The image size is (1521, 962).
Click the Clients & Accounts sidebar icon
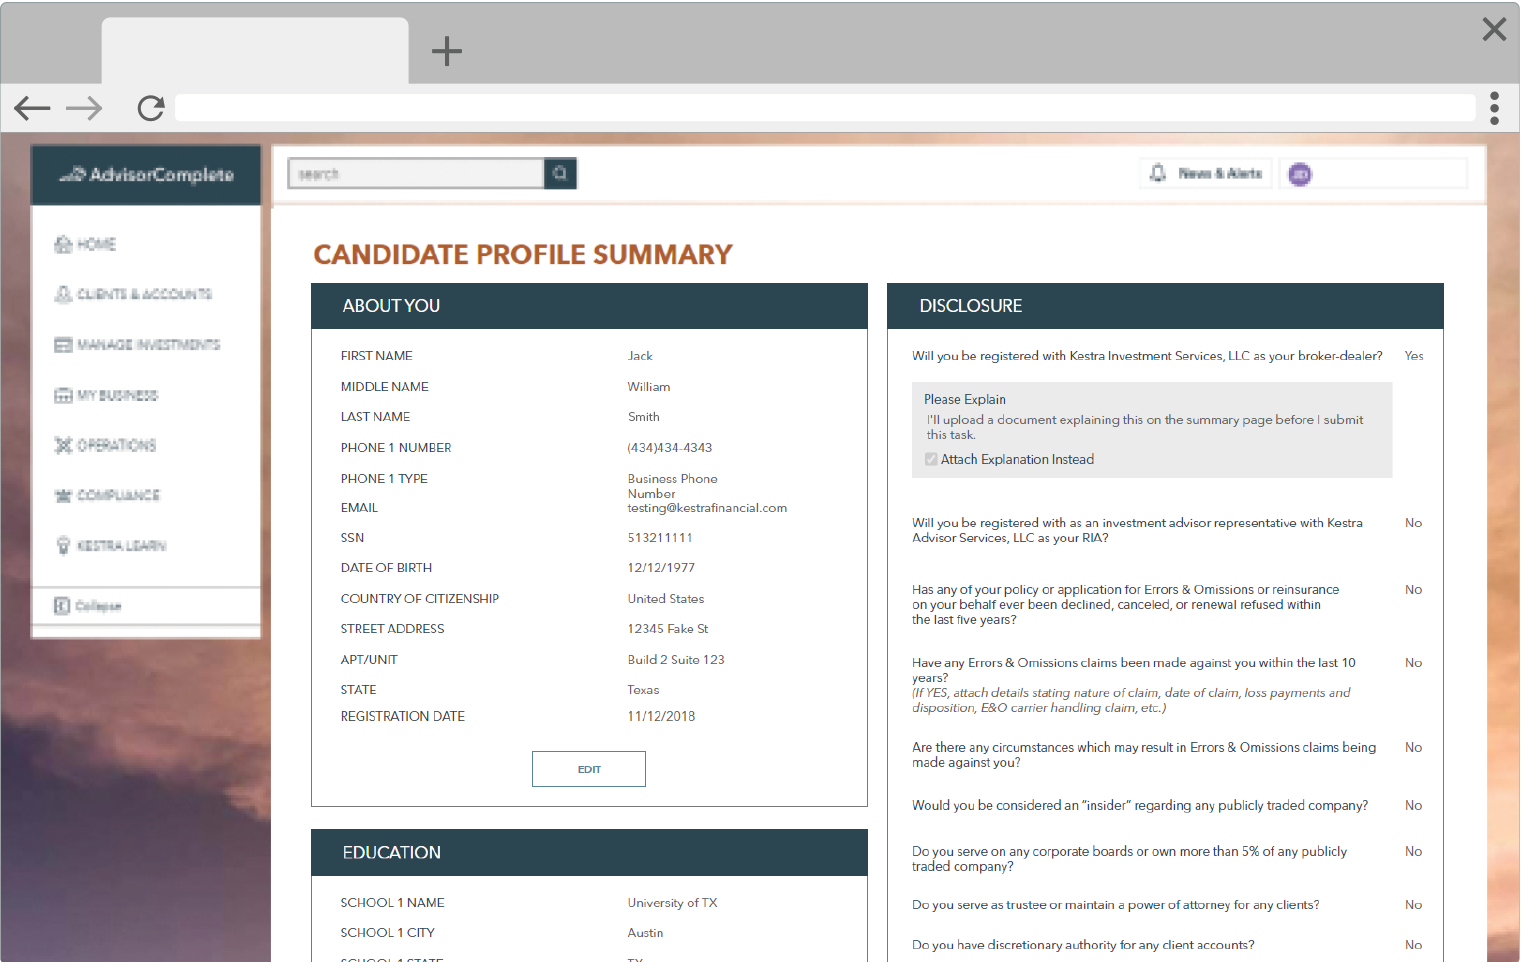[x=63, y=294]
